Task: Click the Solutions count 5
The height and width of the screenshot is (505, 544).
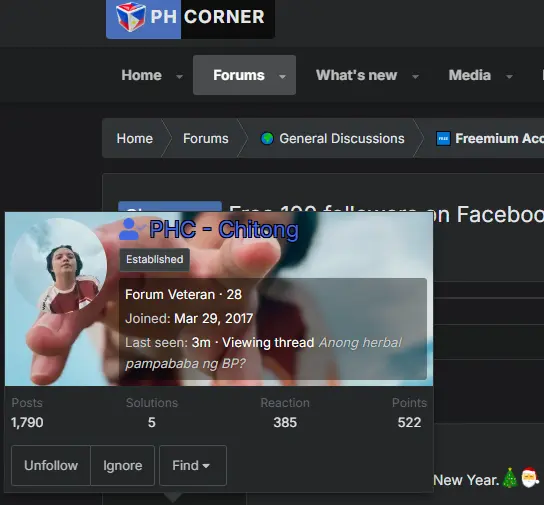Action: pos(152,422)
